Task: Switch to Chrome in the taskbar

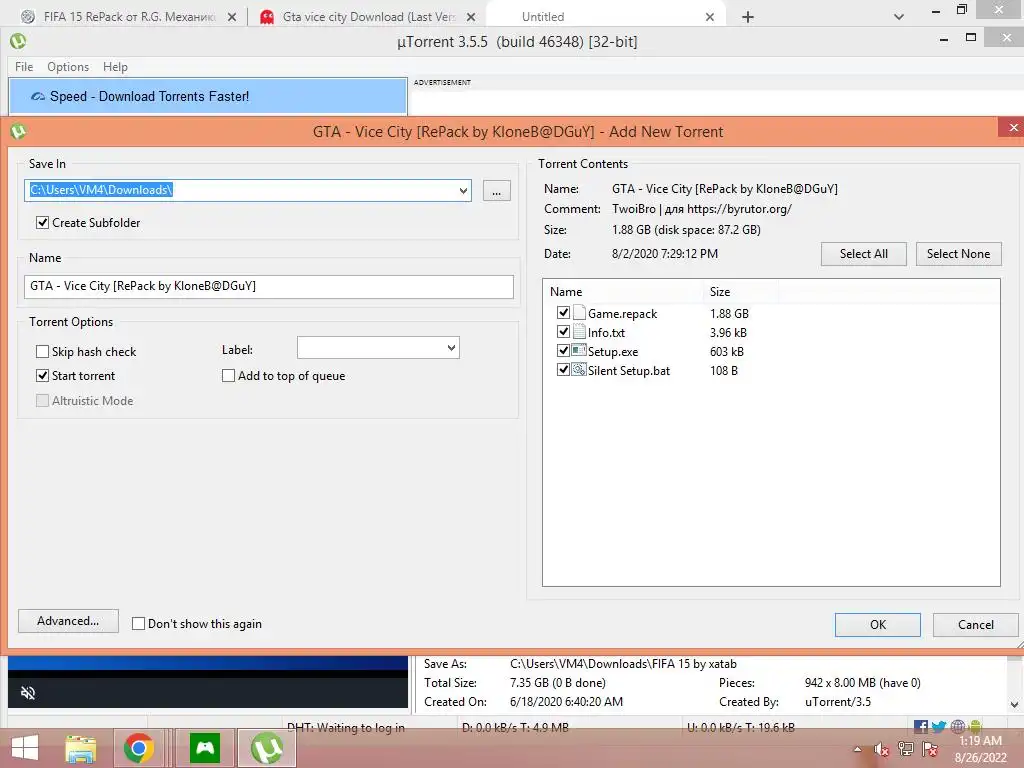Action: pyautogui.click(x=139, y=748)
